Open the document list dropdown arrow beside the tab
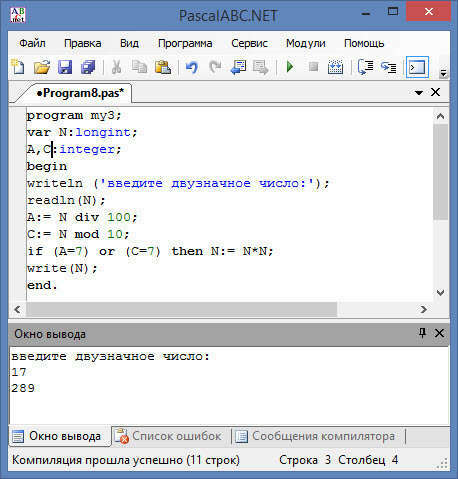Screen dimensions: 458x479 tap(419, 93)
